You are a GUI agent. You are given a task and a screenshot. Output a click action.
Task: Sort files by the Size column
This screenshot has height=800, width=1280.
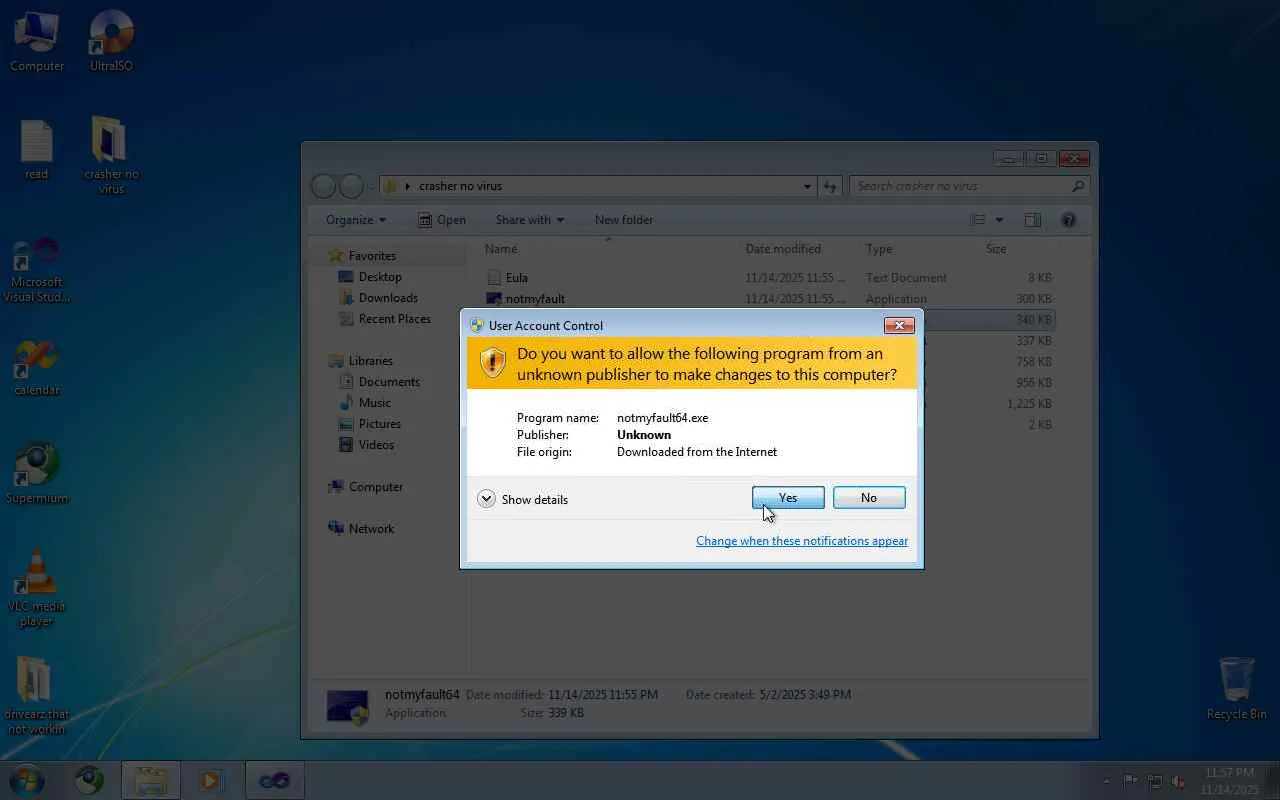[x=1018, y=249]
